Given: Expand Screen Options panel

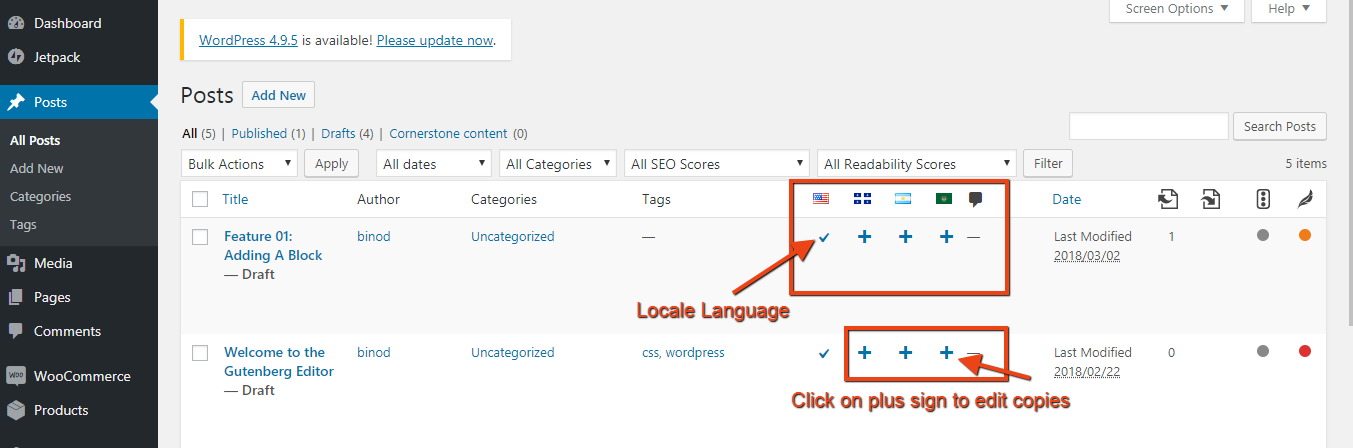Looking at the screenshot, I should (x=1177, y=9).
